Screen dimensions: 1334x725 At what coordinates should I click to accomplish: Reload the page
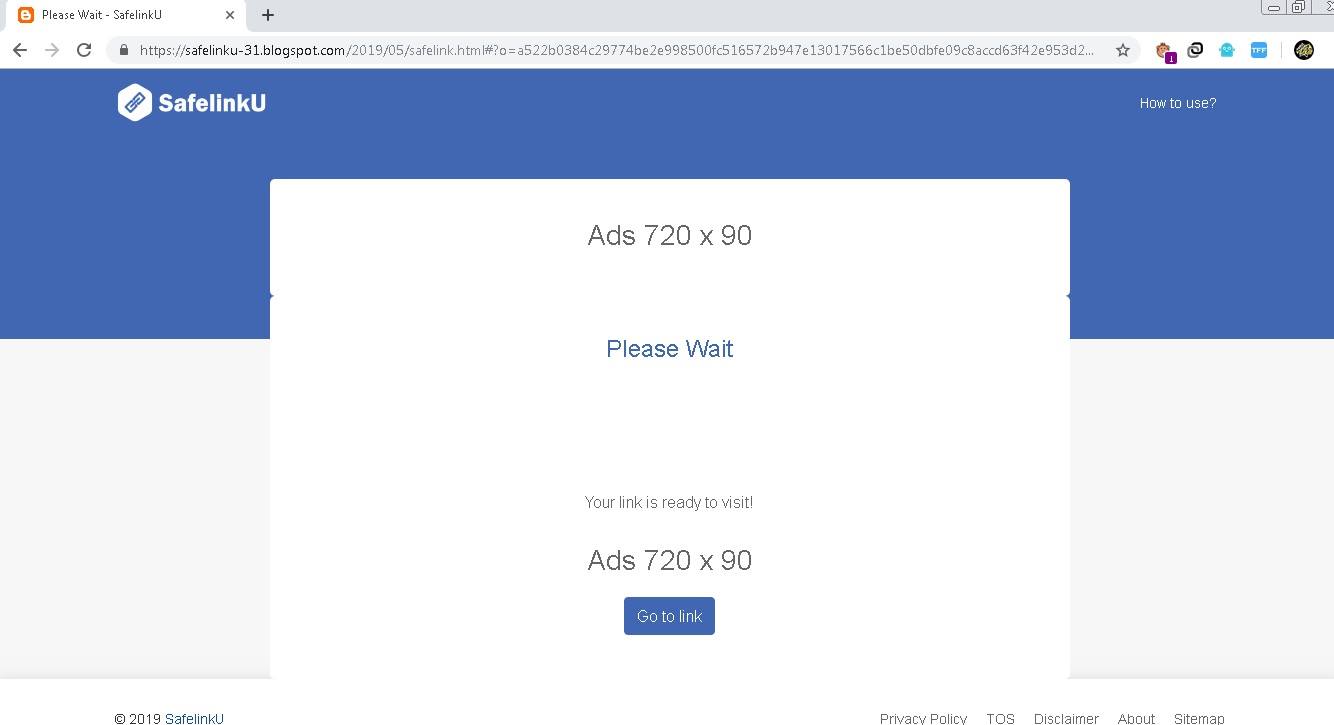point(84,50)
